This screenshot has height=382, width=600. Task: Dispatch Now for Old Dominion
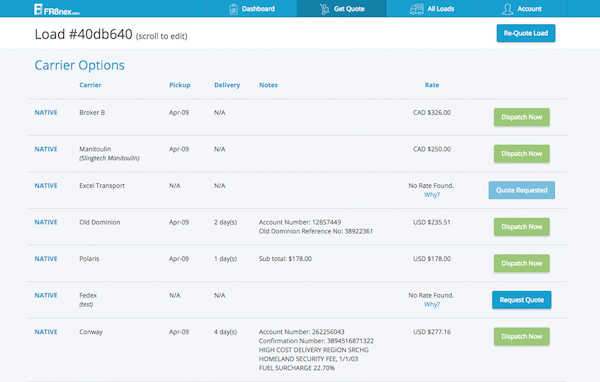522,227
